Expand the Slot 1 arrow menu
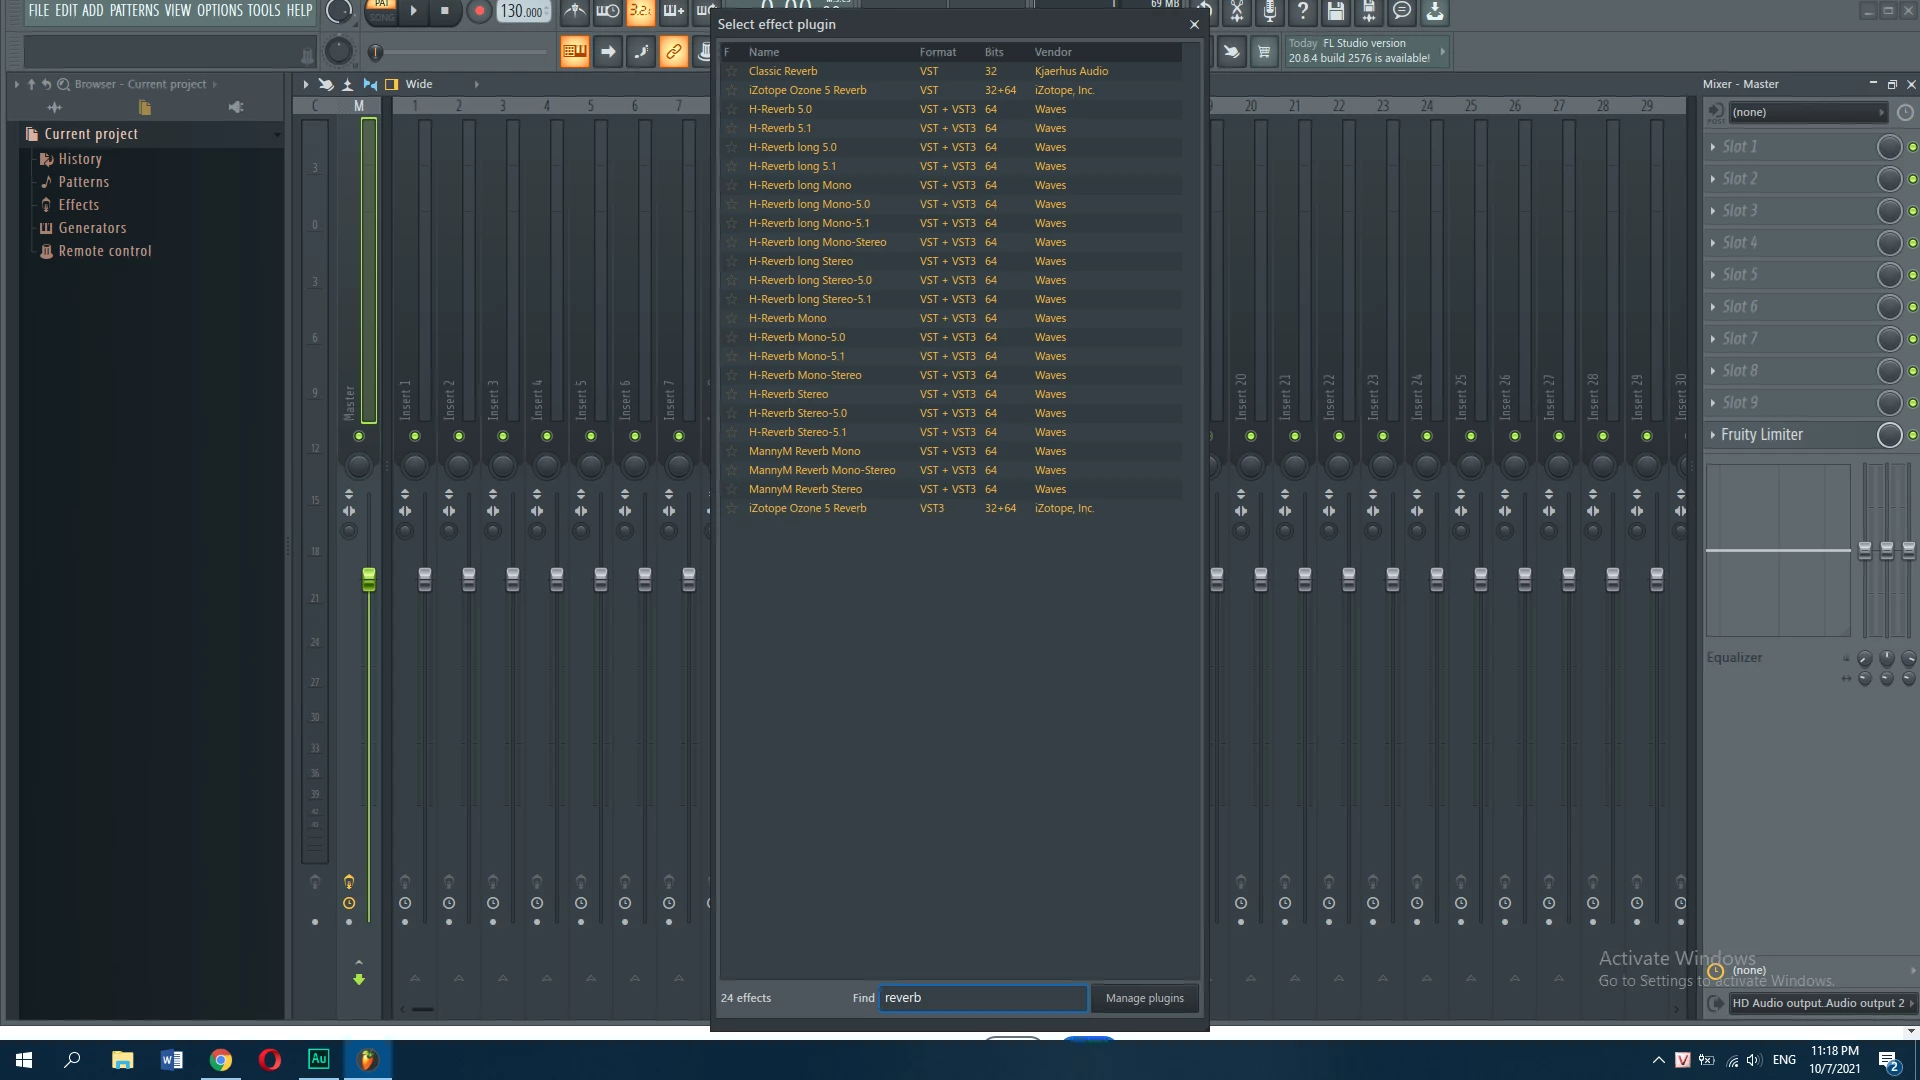 point(1713,147)
